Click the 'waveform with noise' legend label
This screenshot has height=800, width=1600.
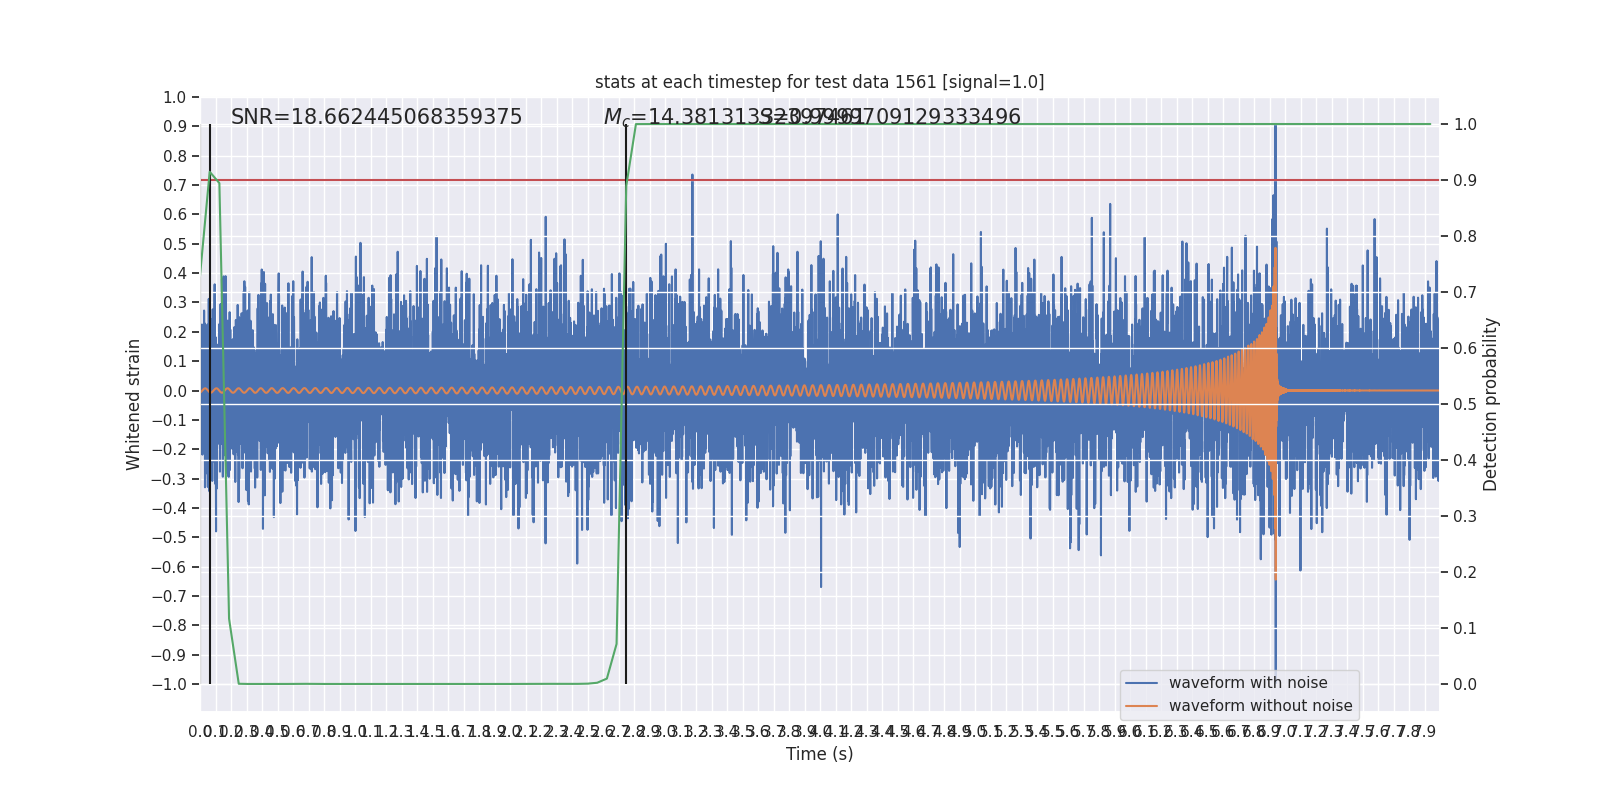1248,683
